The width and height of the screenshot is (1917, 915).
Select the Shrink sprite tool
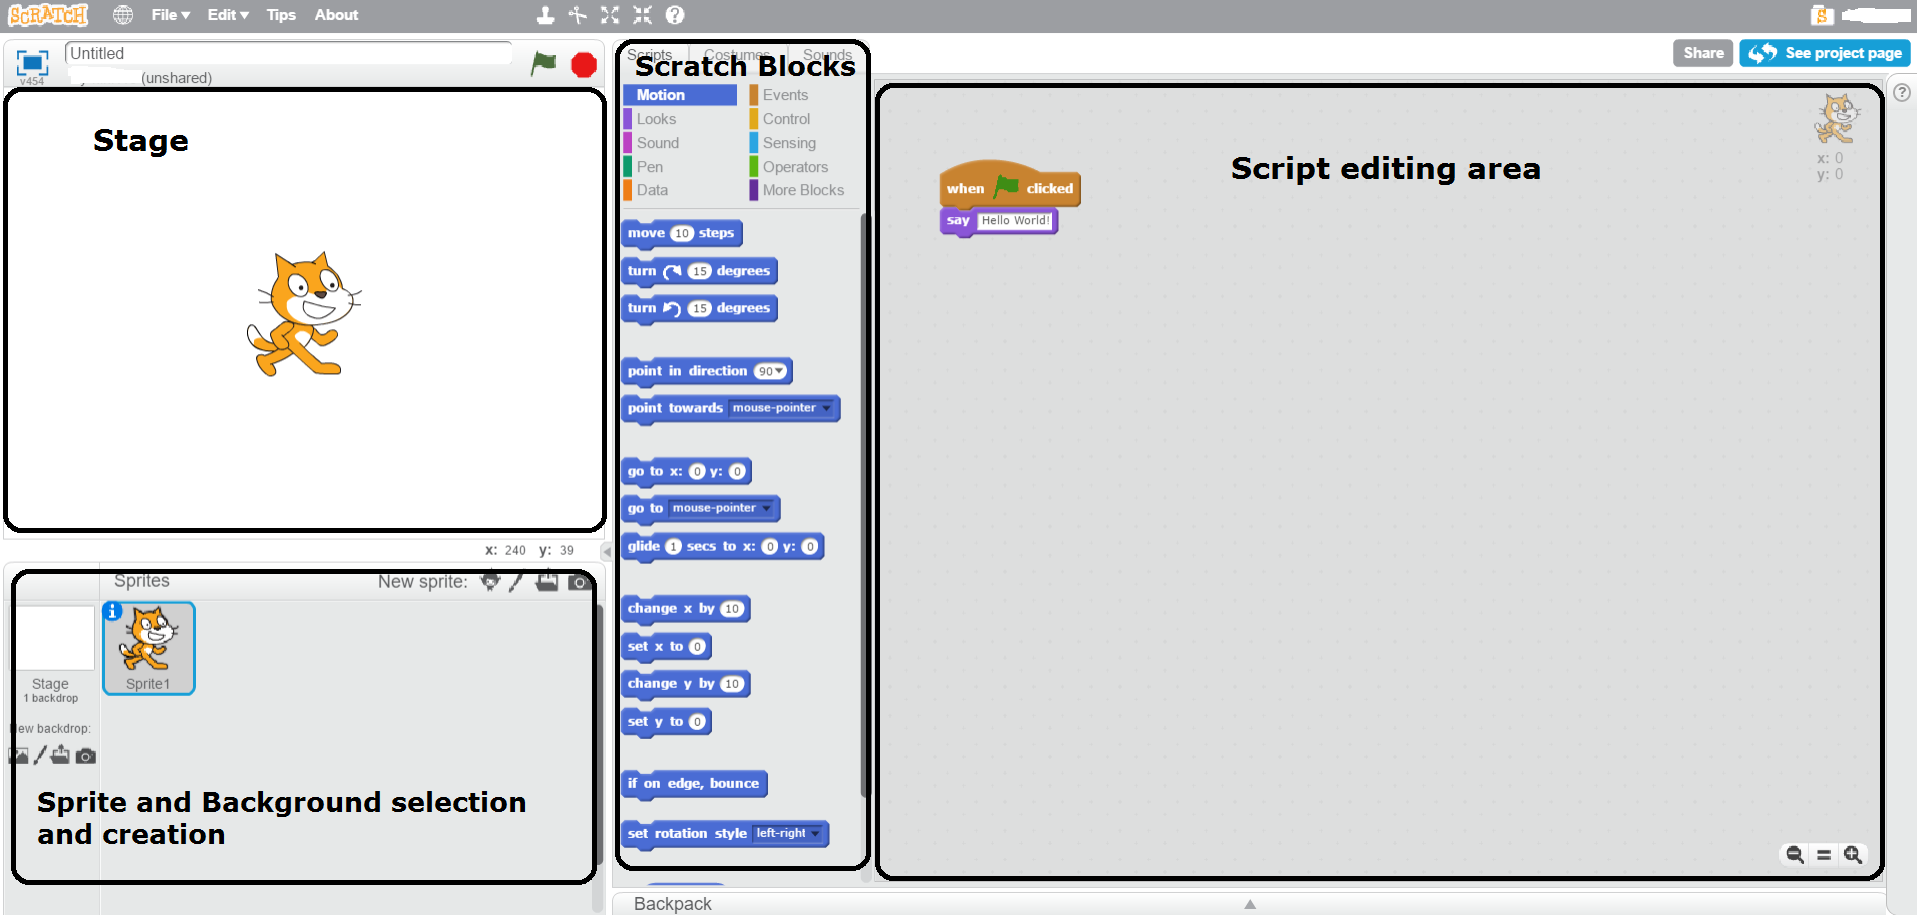point(642,15)
